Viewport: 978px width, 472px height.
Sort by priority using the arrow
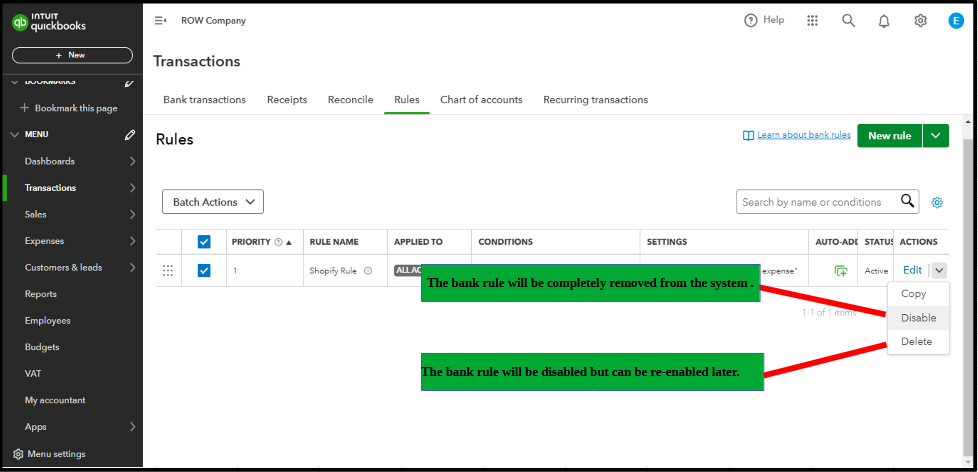[289, 242]
